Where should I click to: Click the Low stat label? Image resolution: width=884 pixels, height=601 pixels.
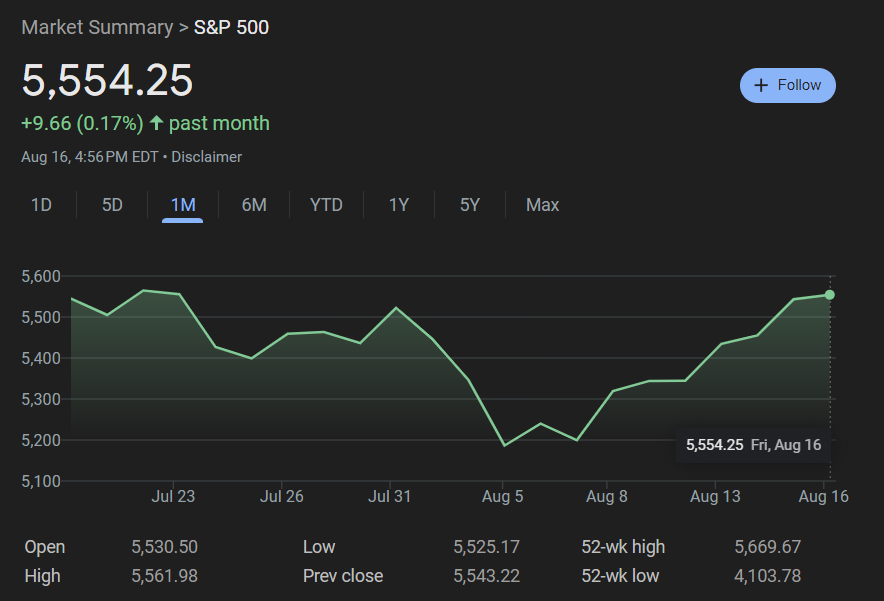pos(319,547)
